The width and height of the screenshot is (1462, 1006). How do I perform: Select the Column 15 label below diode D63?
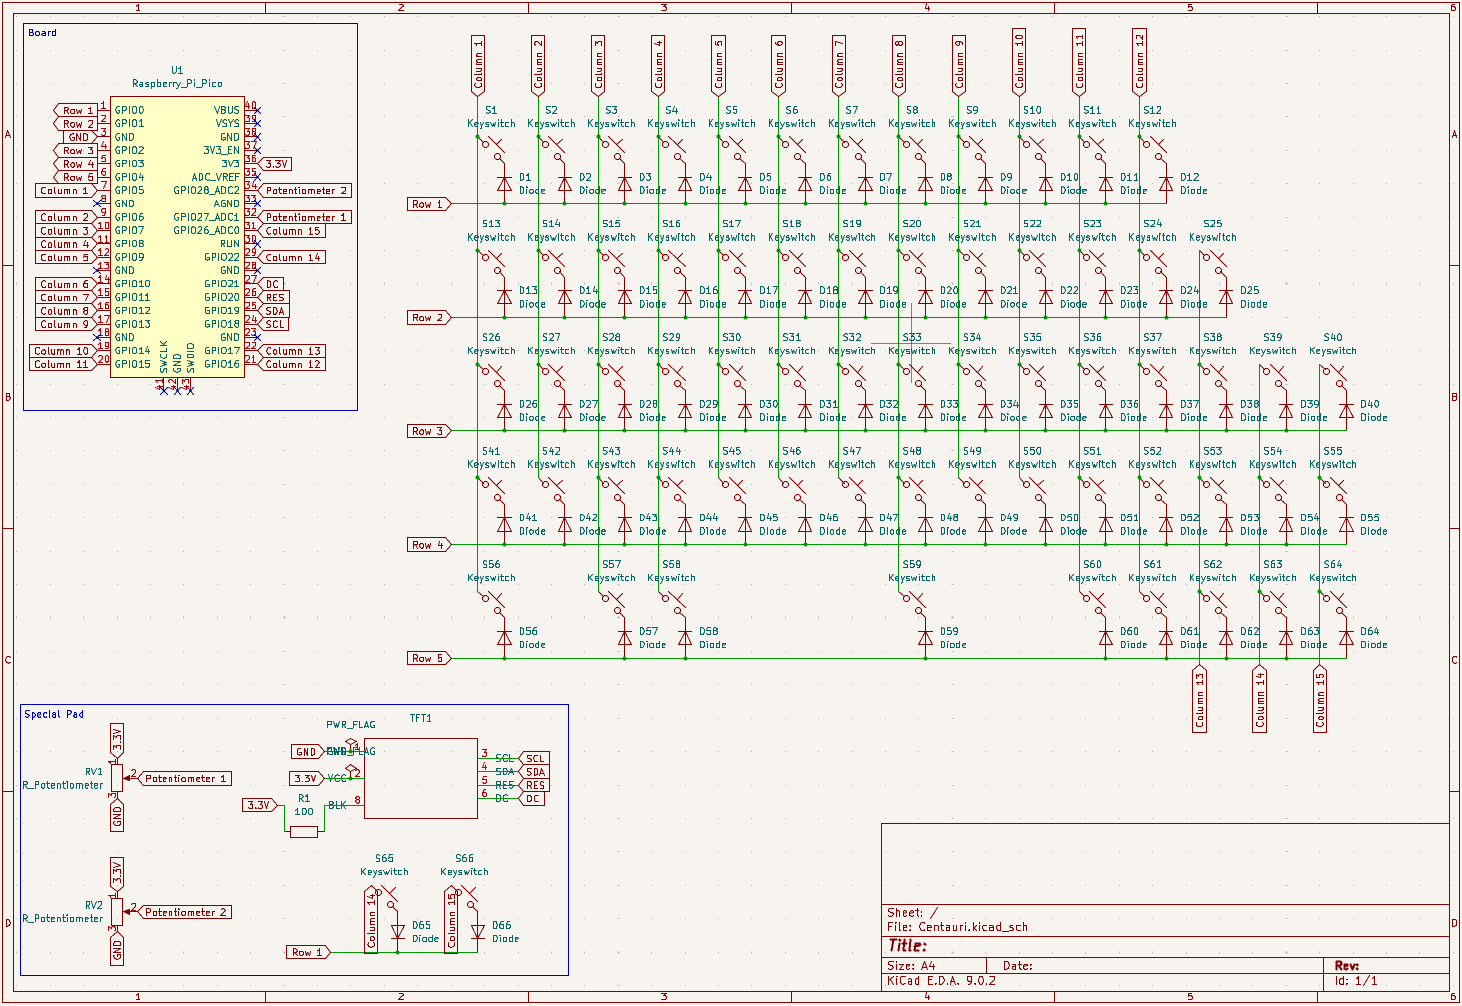point(1320,699)
